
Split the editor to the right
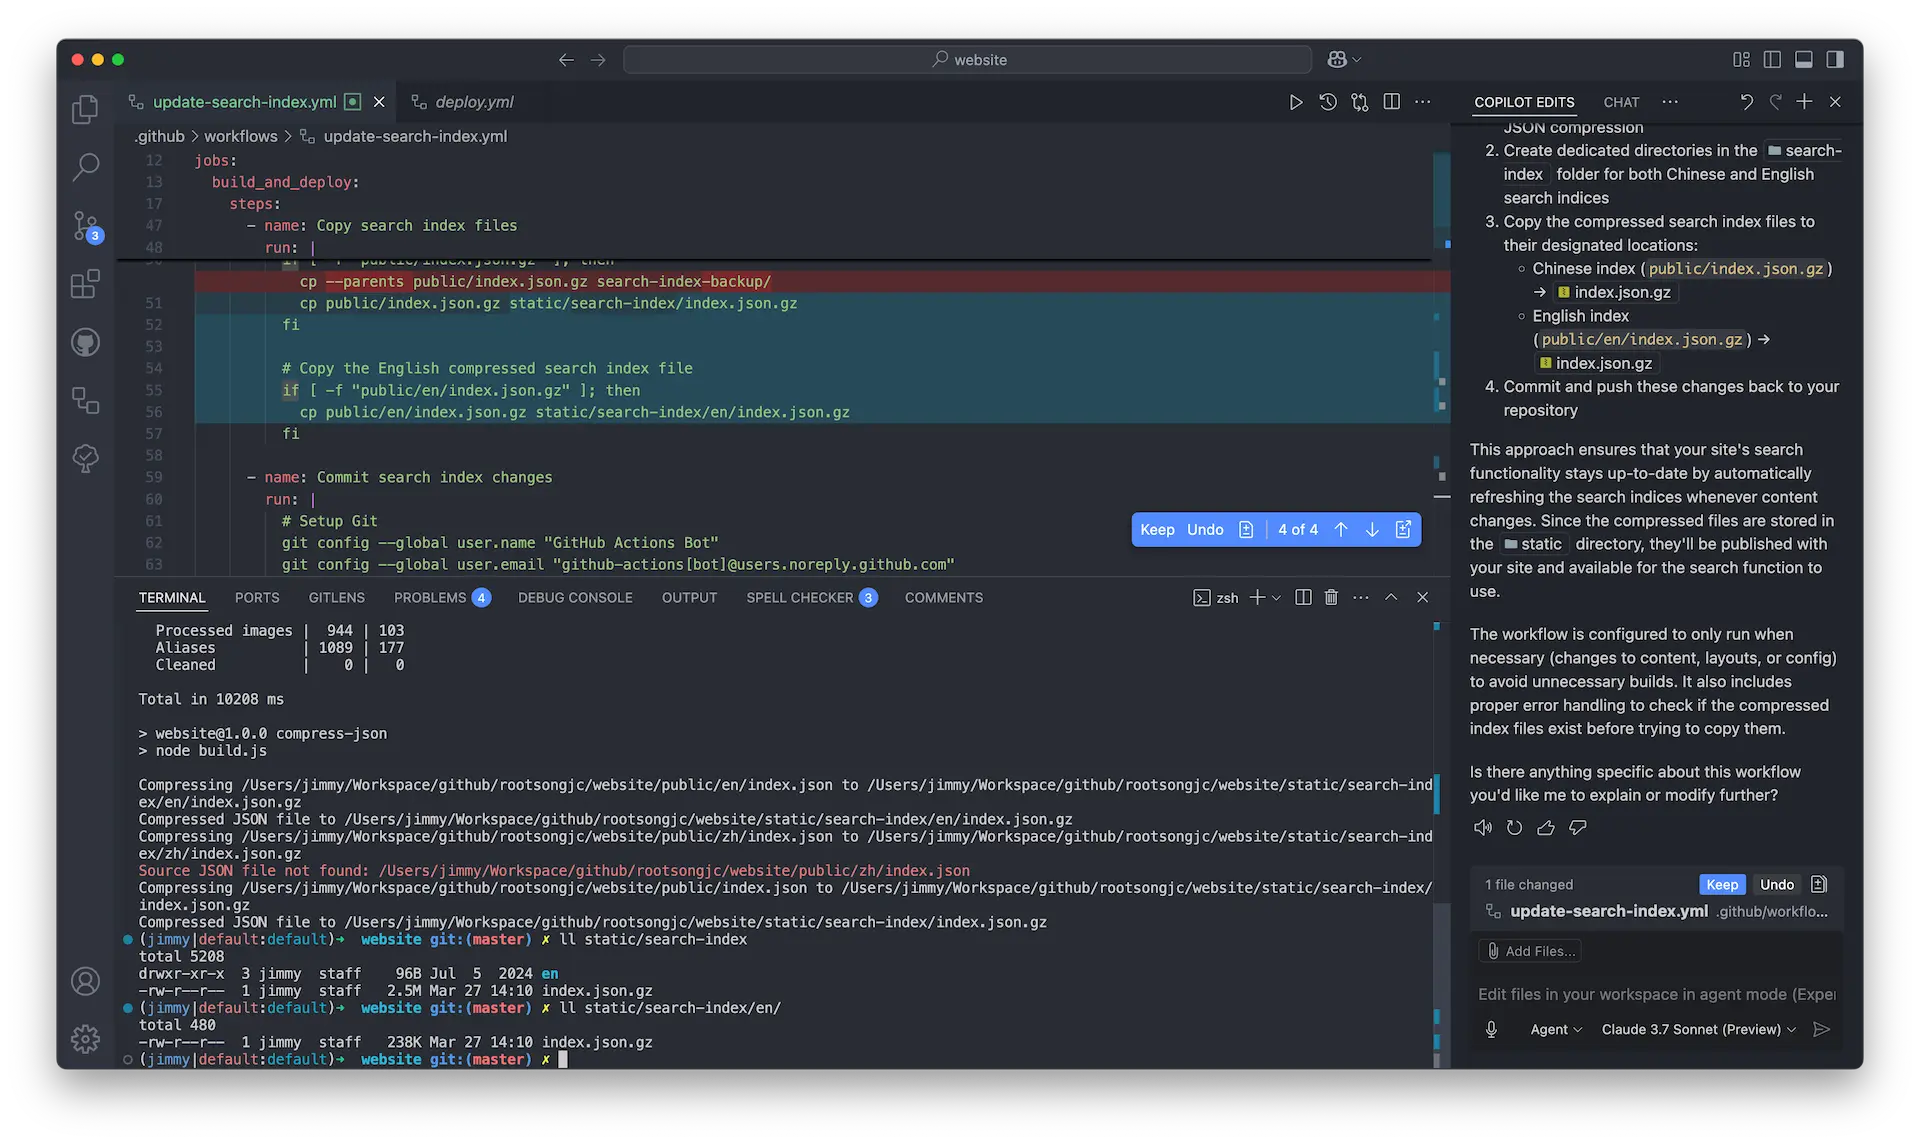tap(1391, 102)
